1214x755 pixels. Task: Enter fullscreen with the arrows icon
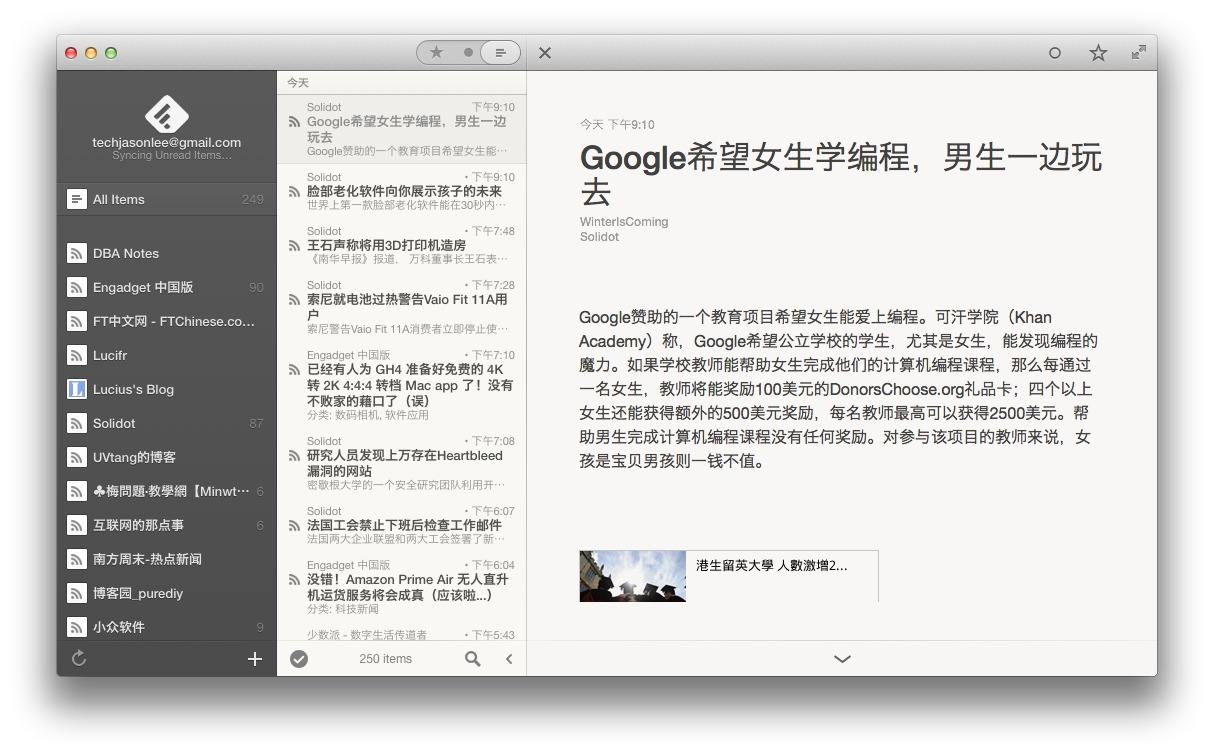click(x=1139, y=52)
